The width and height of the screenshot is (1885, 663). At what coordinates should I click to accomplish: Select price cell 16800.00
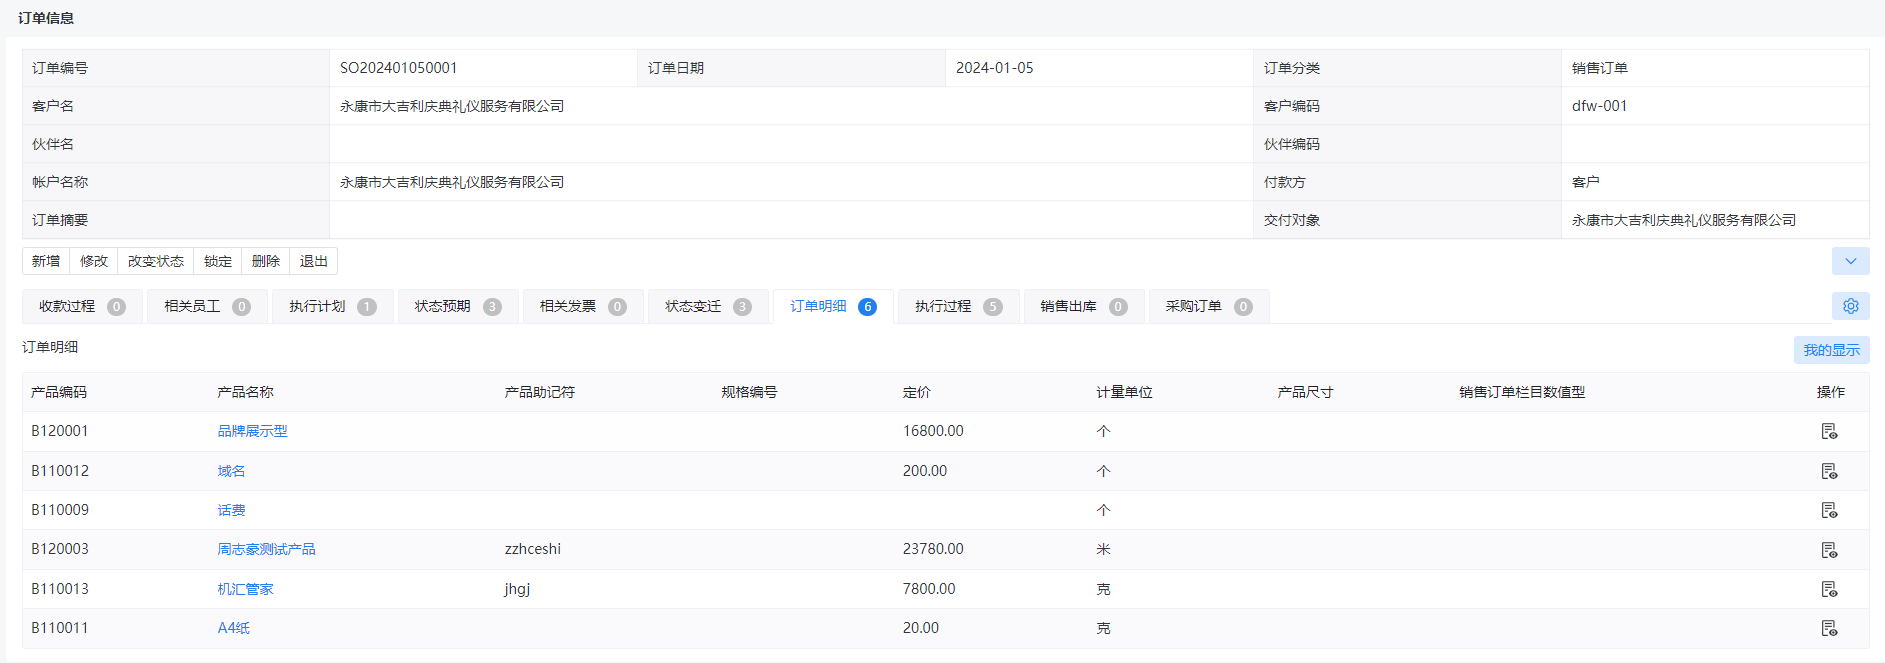933,431
